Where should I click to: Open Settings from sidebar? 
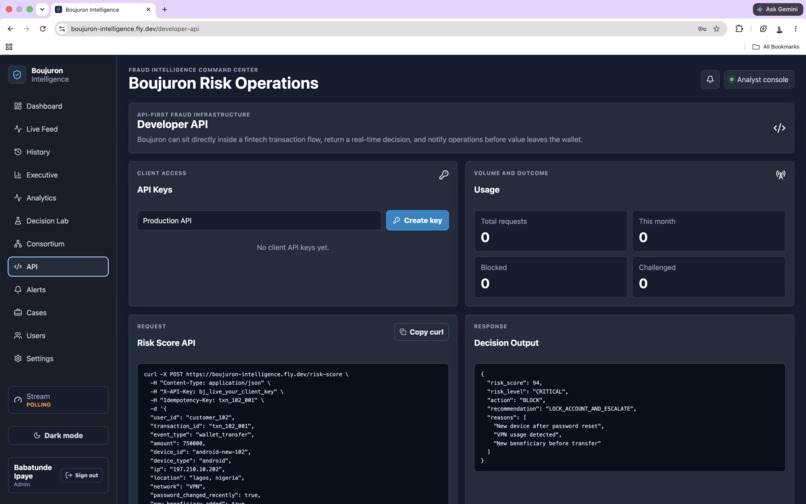point(58,358)
